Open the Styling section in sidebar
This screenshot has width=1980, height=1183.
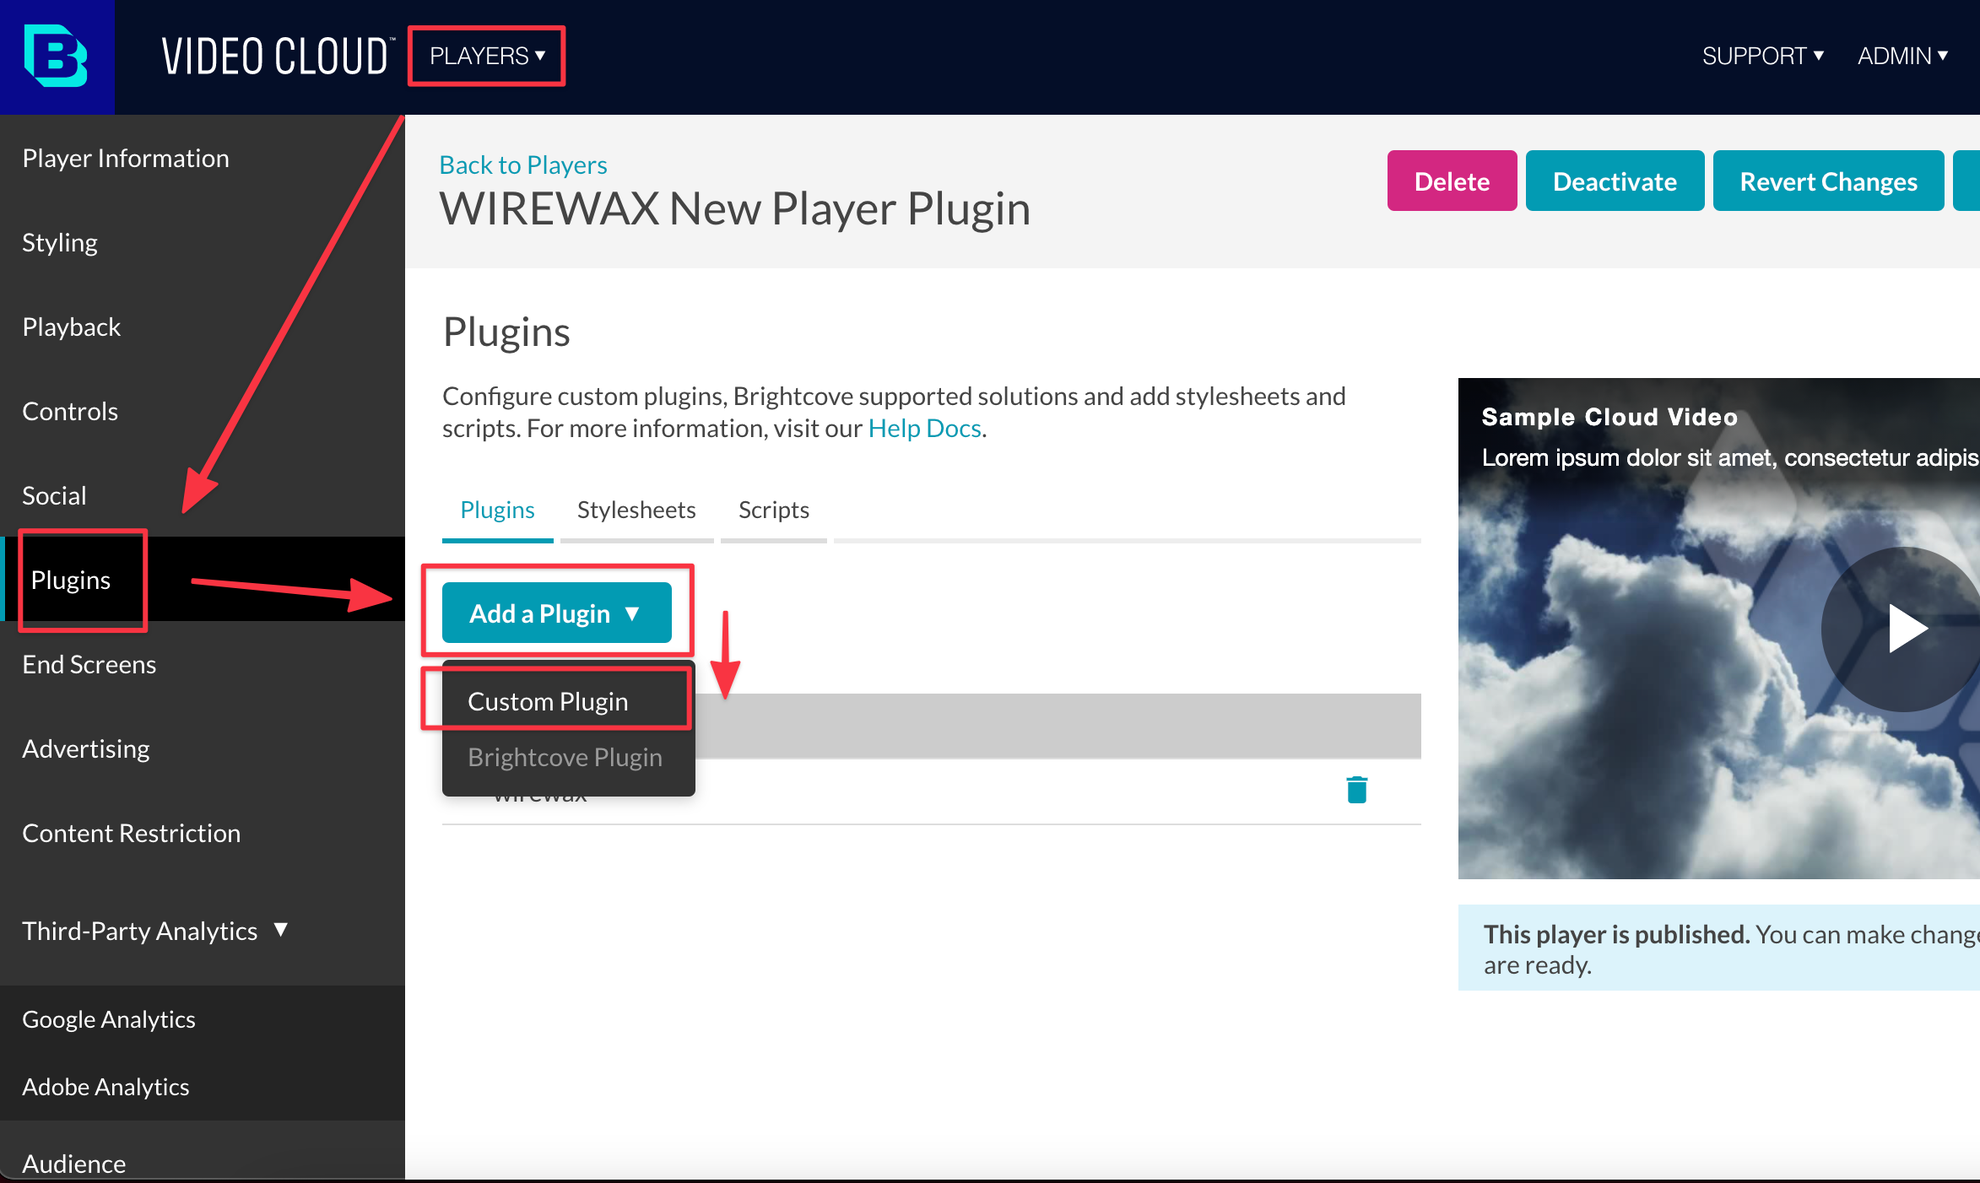click(x=60, y=242)
